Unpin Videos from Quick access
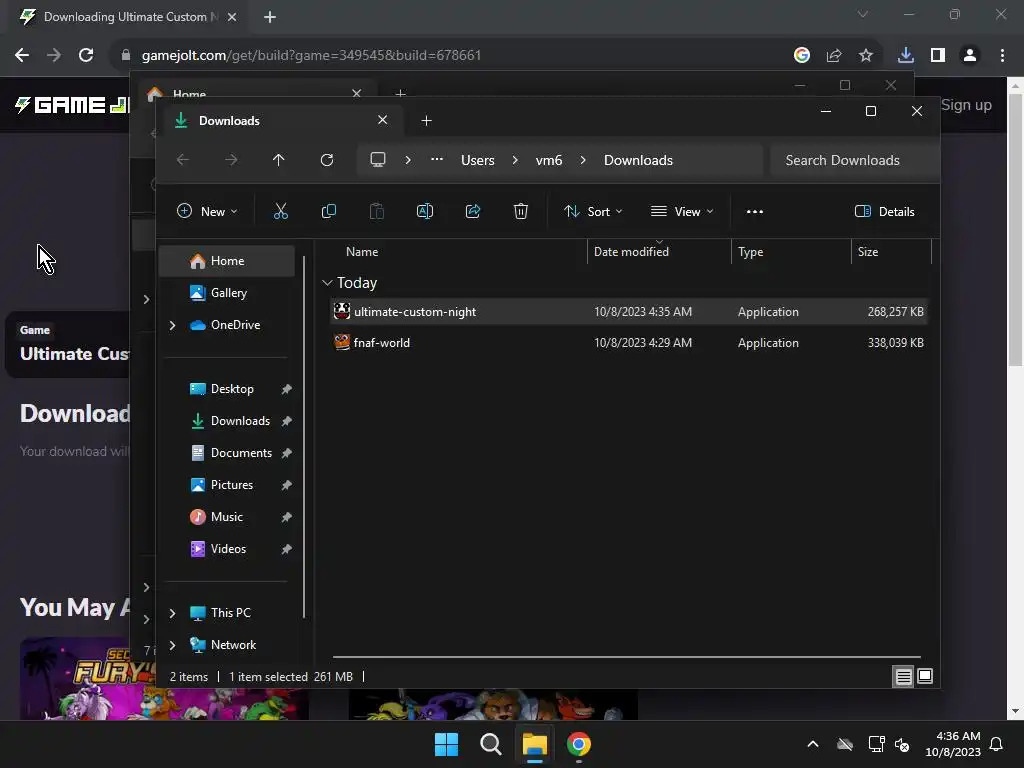This screenshot has height=768, width=1024. click(286, 549)
